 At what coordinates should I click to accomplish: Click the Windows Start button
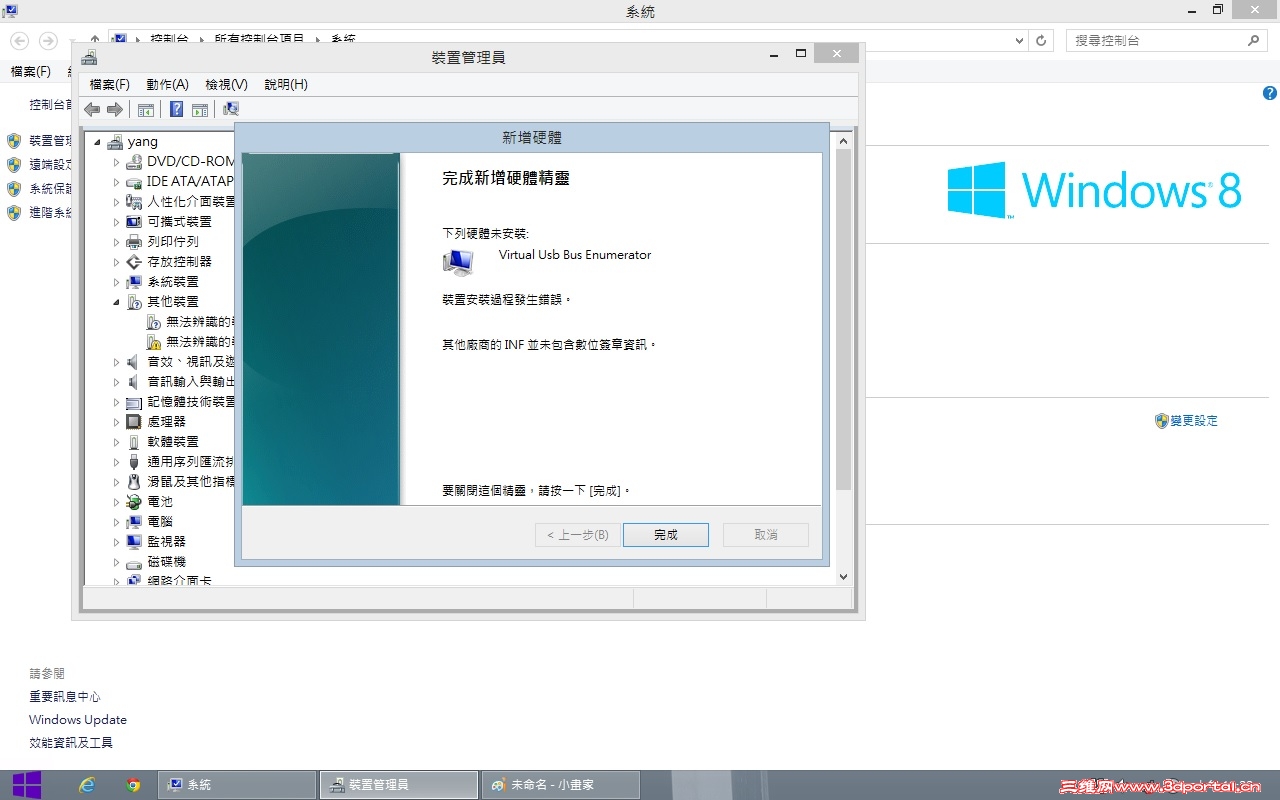pos(26,785)
